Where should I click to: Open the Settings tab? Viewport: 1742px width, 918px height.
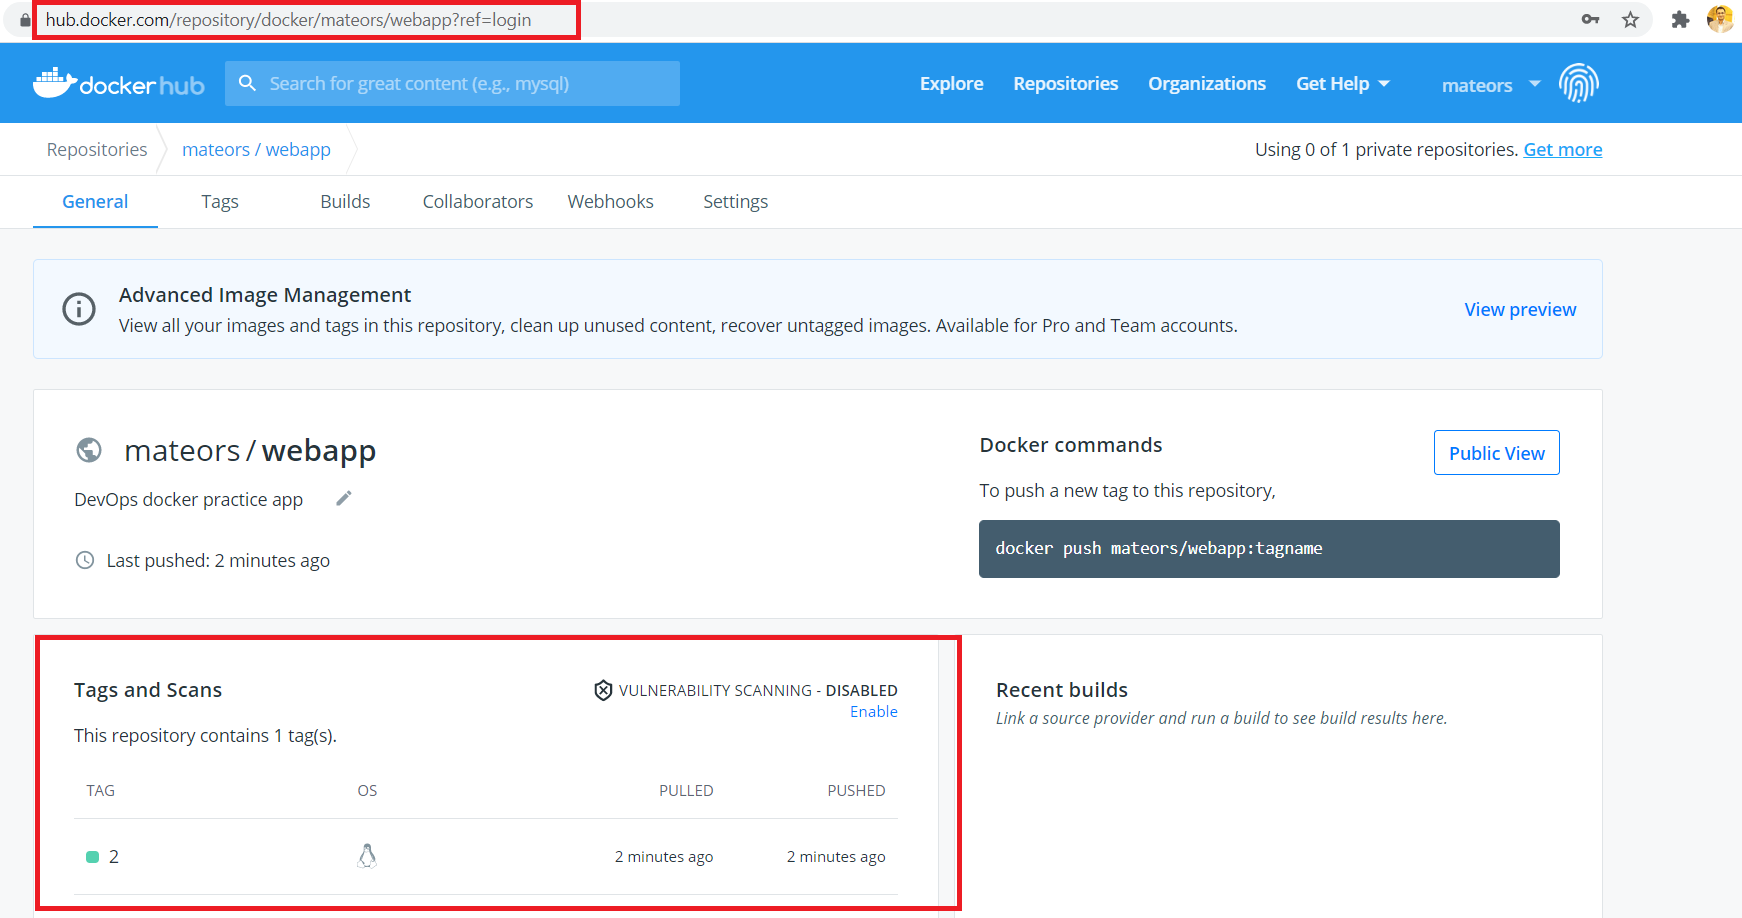[736, 201]
